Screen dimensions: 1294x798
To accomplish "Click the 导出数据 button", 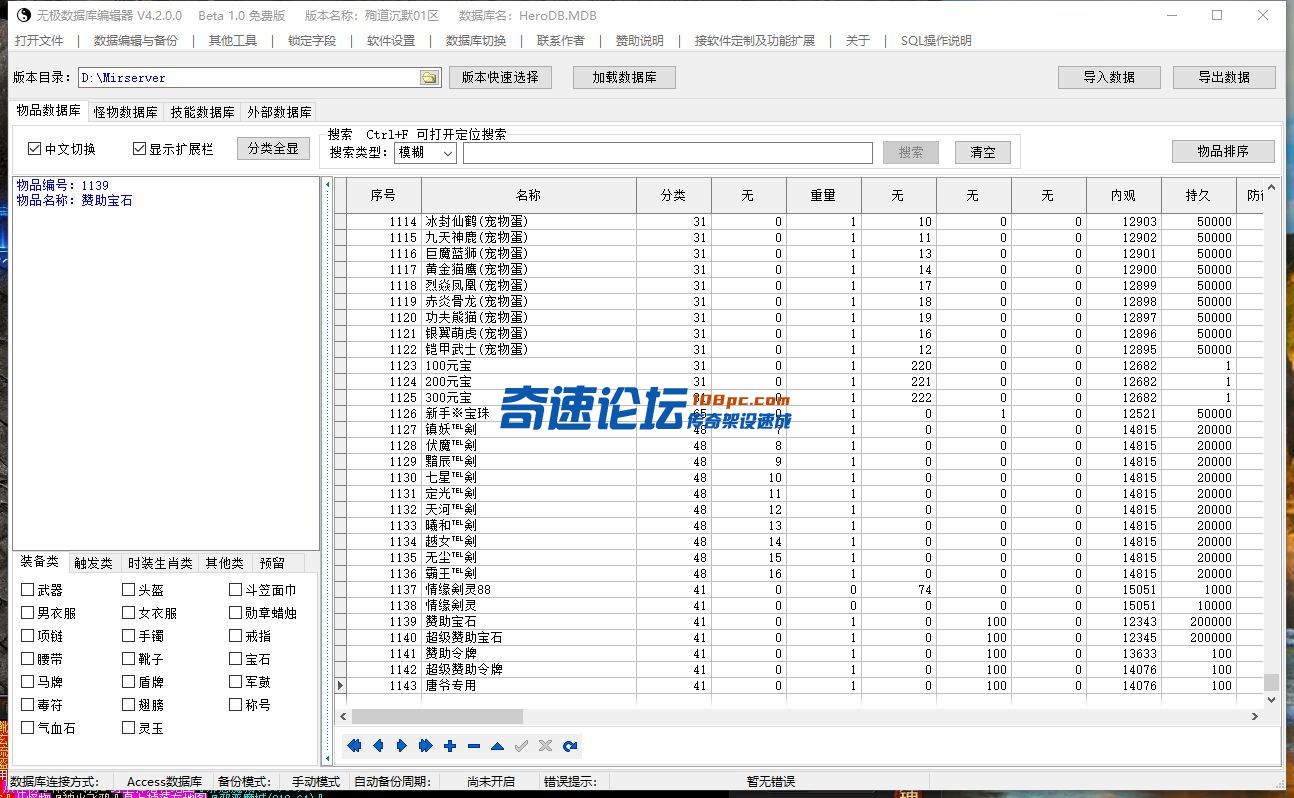I will tap(1224, 77).
